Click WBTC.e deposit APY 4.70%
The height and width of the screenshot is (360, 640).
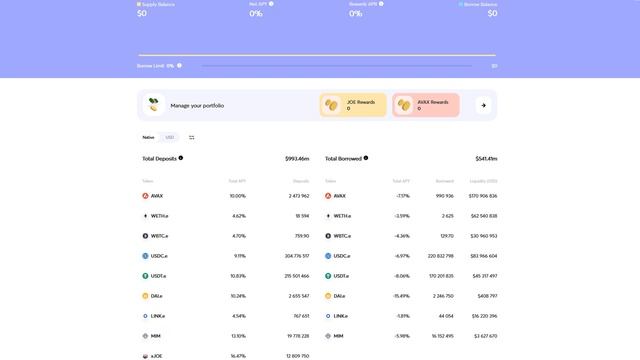point(239,236)
